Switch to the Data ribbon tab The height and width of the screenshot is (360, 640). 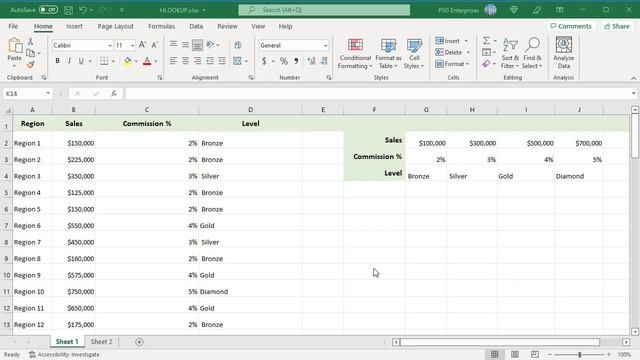(x=196, y=26)
